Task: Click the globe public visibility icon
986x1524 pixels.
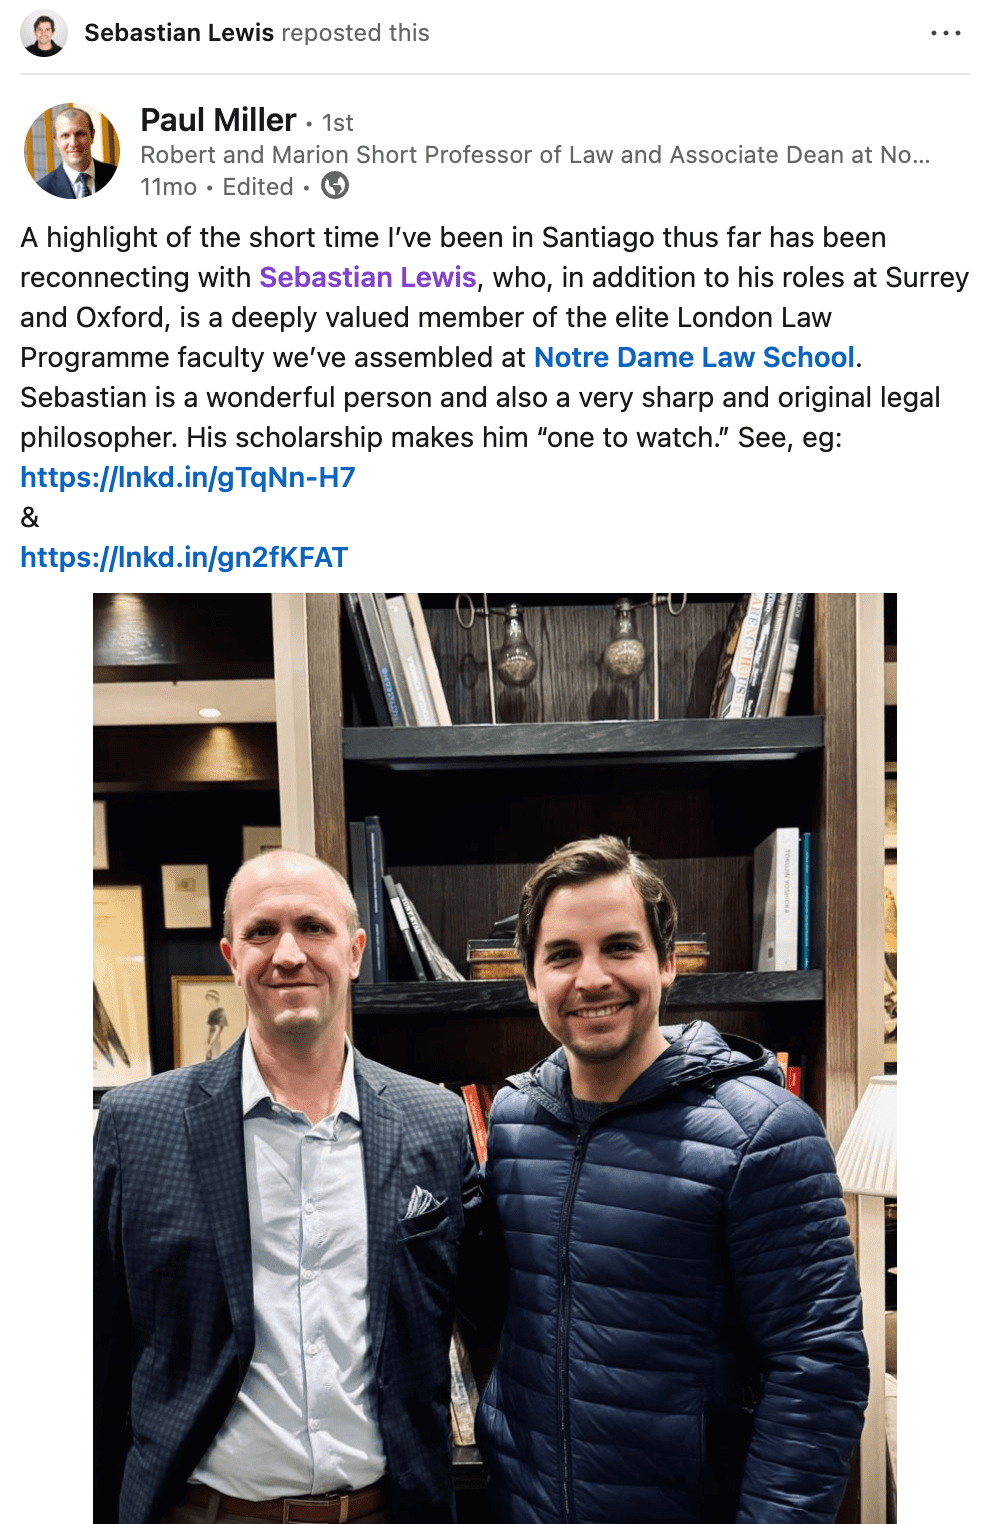Action: [335, 186]
